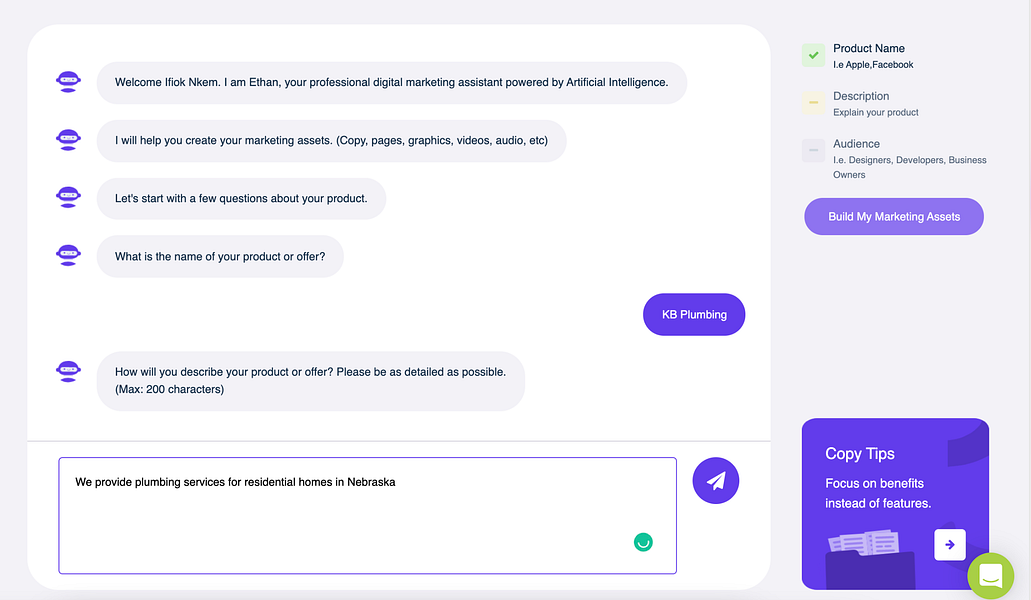
Task: Select the green checkmark next to Product Name
Action: (x=812, y=55)
